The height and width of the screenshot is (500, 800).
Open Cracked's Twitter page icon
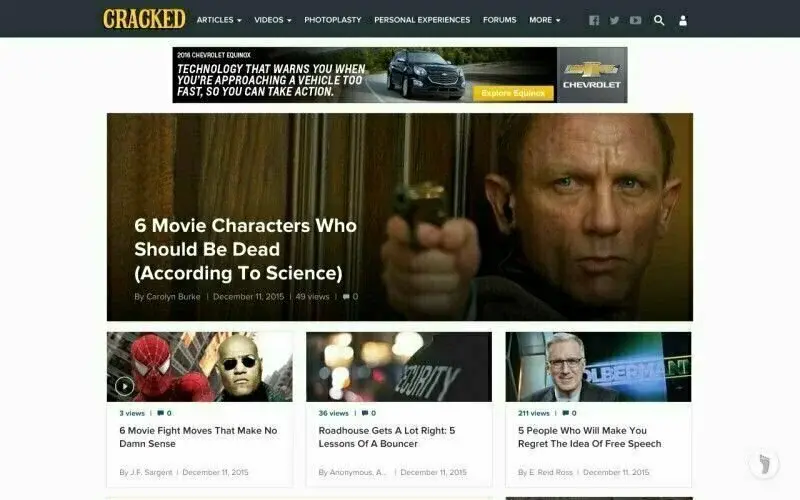tap(614, 20)
